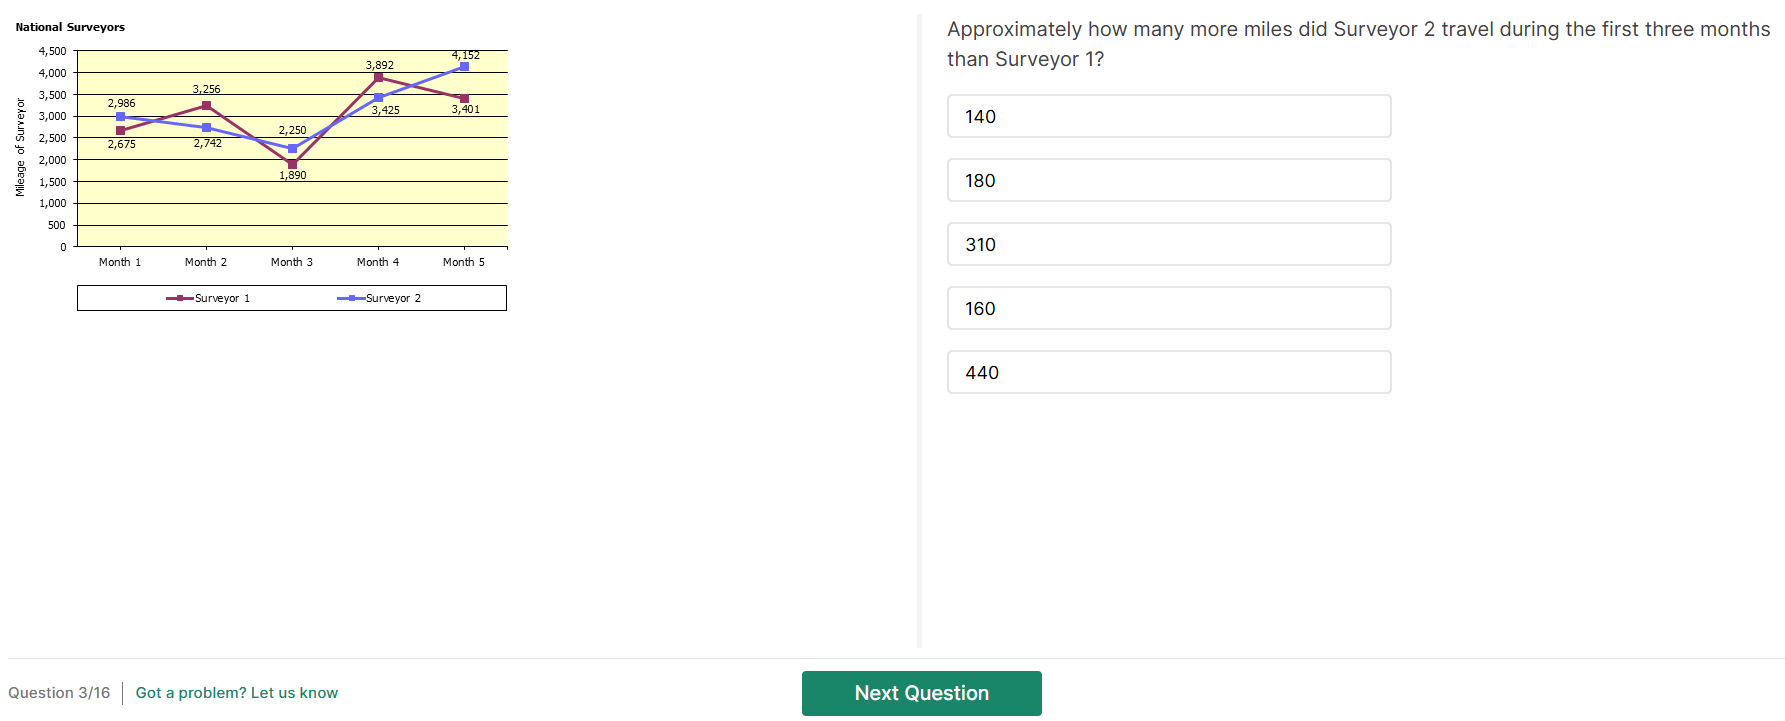
Task: Select the answer option 160
Action: click(x=1168, y=308)
